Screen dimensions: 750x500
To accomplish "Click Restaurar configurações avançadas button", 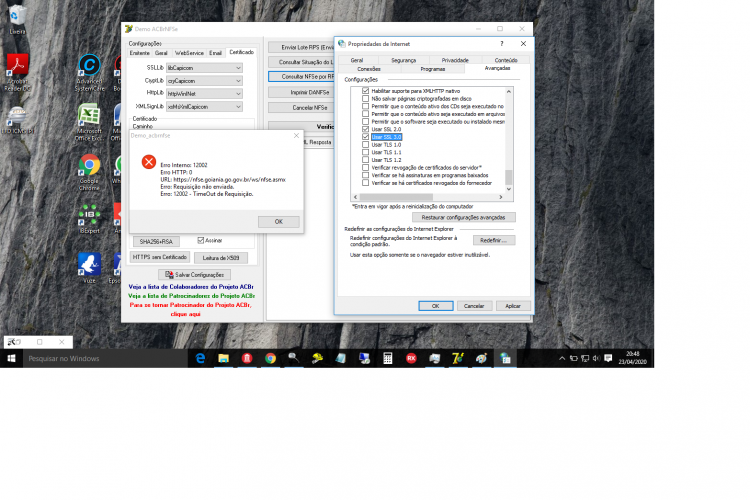I will coord(463,217).
